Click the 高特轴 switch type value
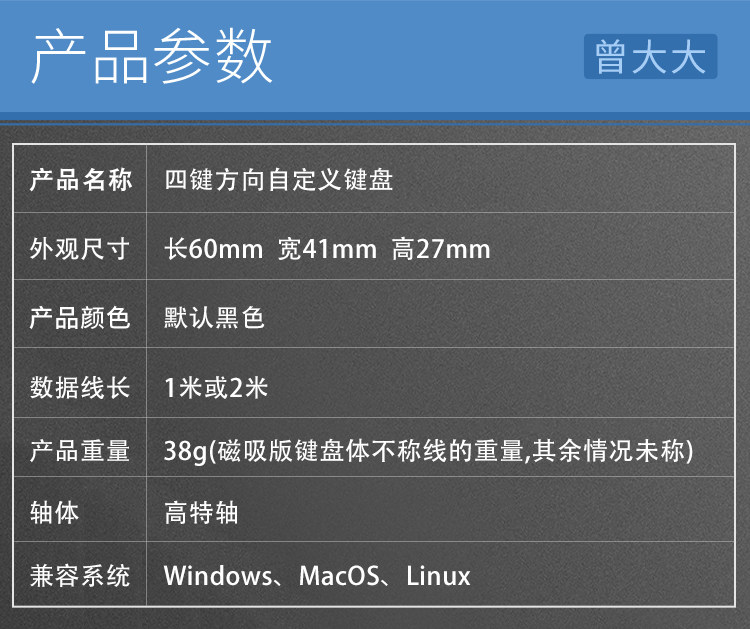Viewport: 750px width, 629px height. click(201, 513)
